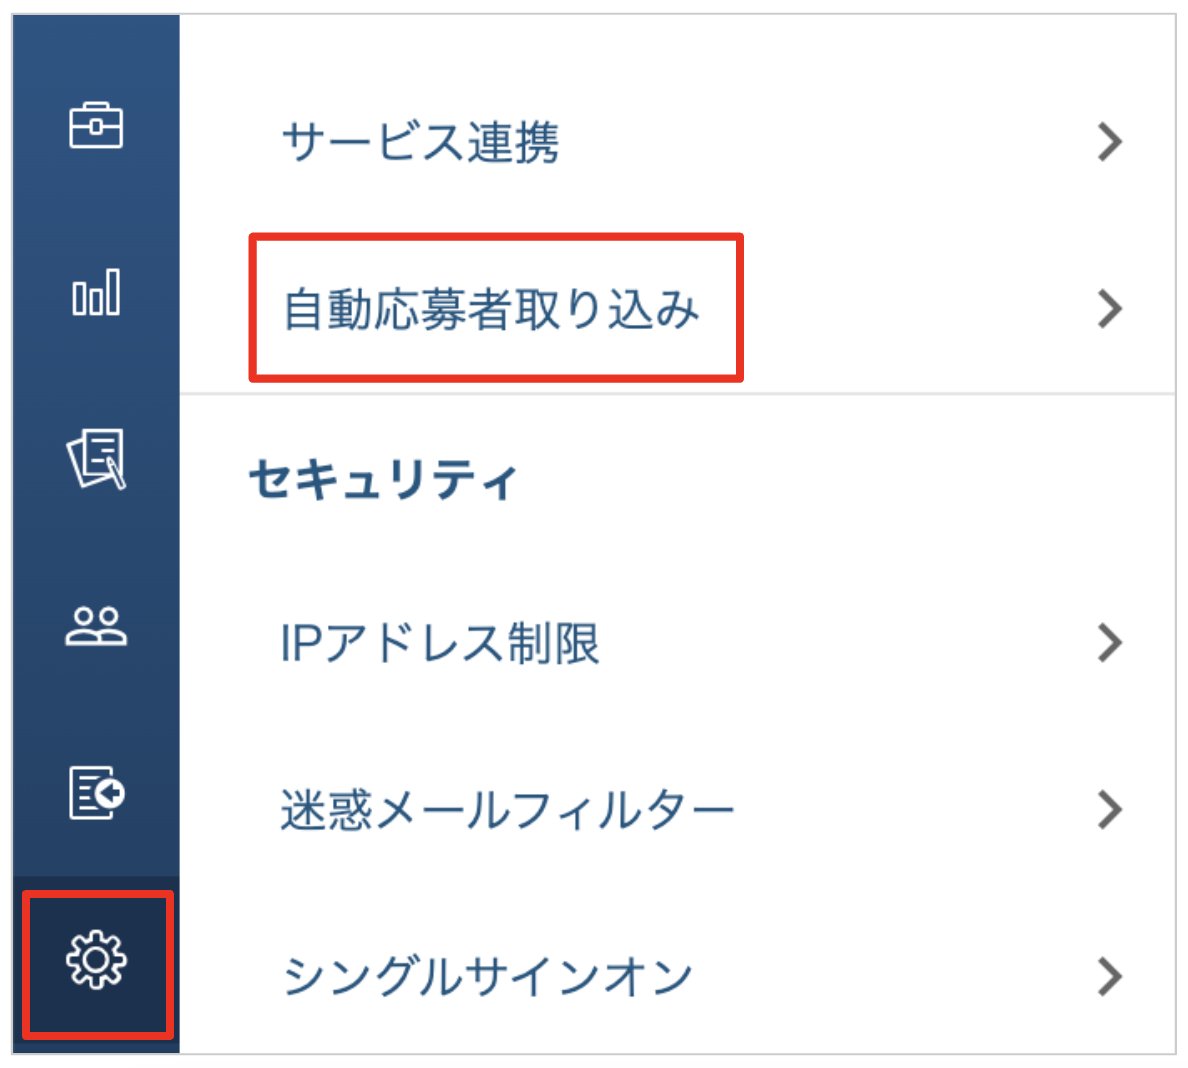Open the 迷惑メールフィルター setting
This screenshot has height=1068, width=1188.
677,810
